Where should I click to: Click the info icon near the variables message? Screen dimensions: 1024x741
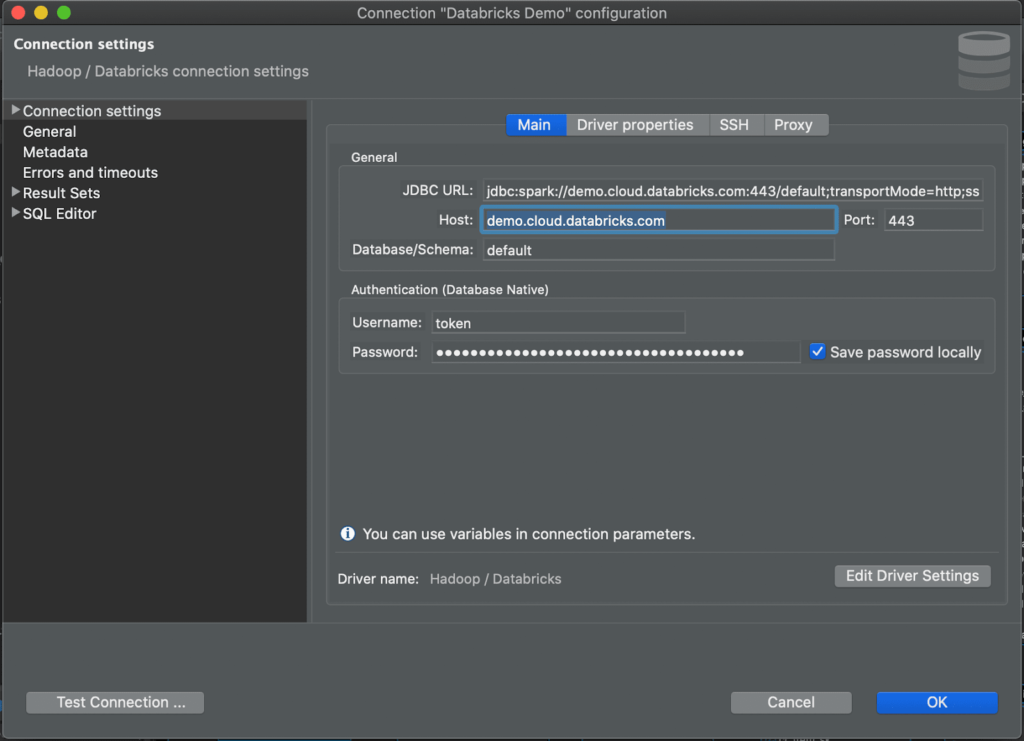(347, 534)
